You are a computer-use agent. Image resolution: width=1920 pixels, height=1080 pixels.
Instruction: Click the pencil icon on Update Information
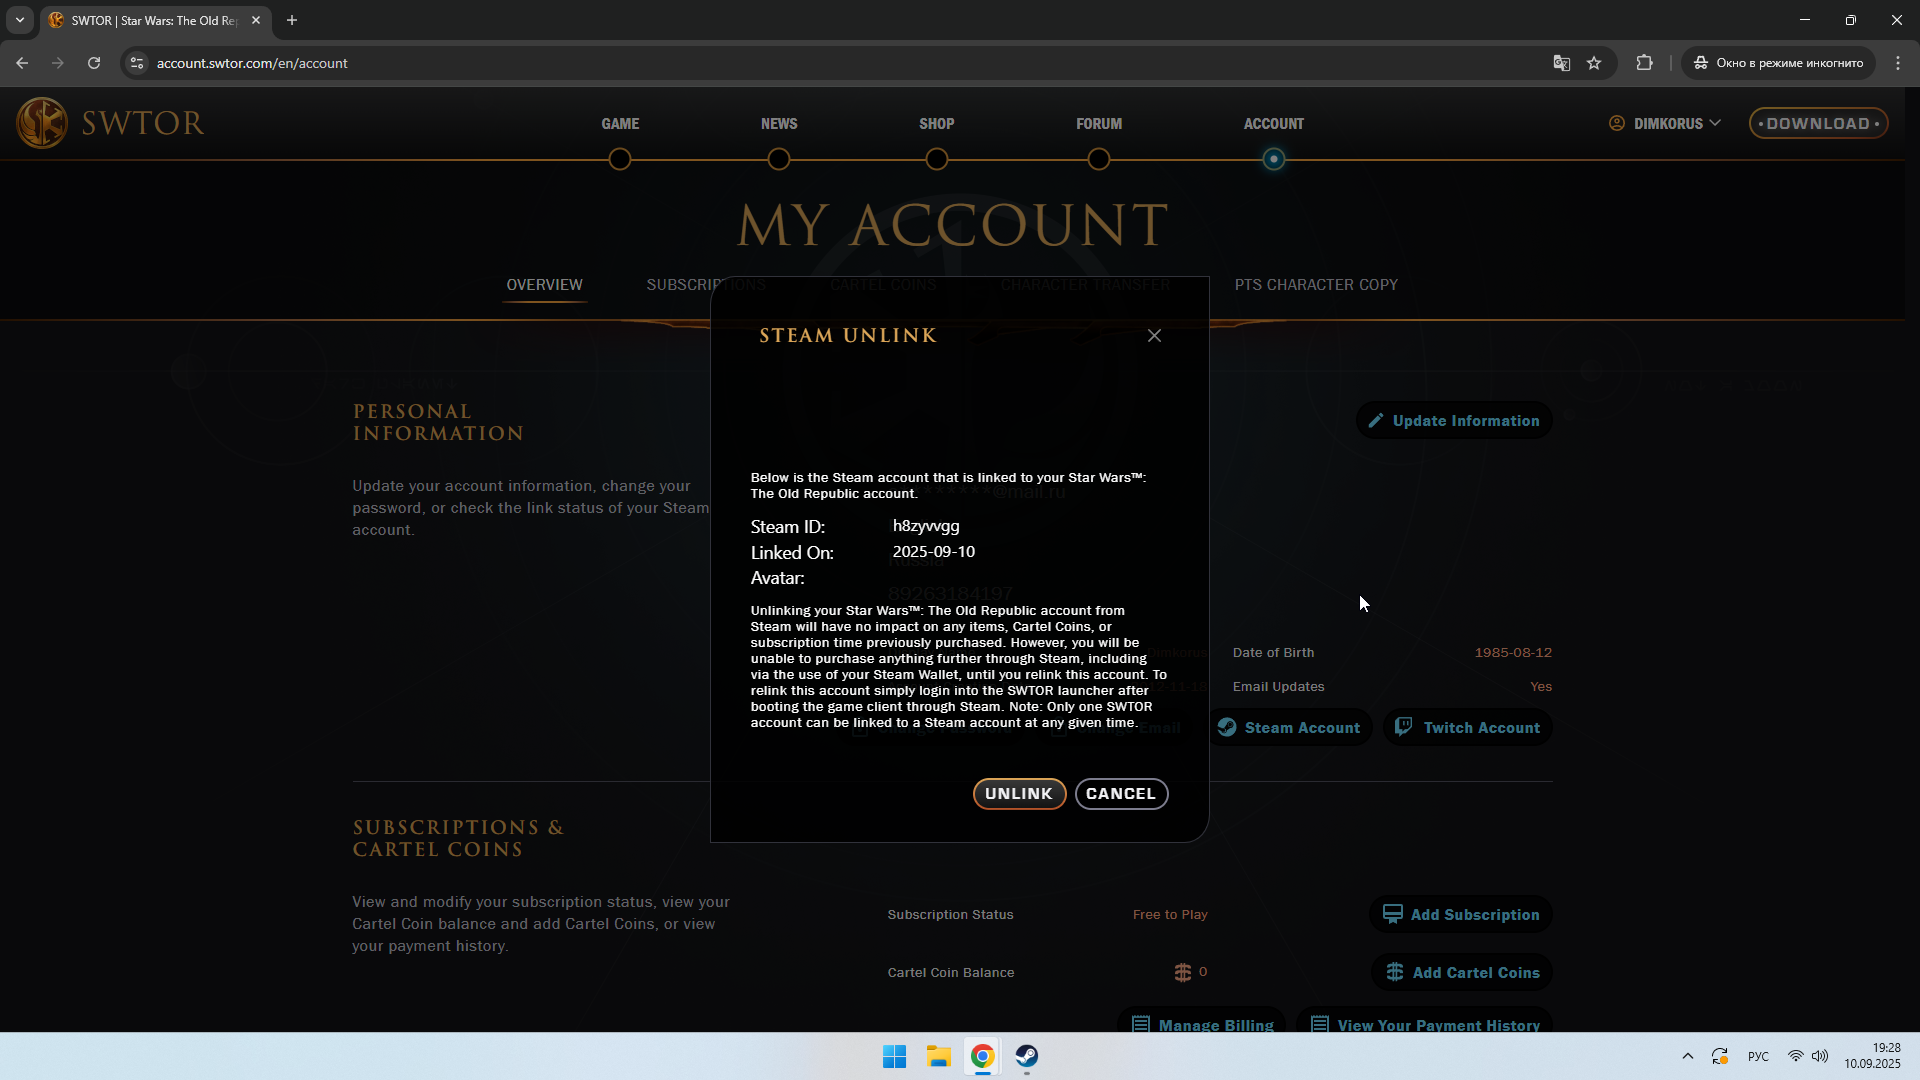(x=1376, y=421)
